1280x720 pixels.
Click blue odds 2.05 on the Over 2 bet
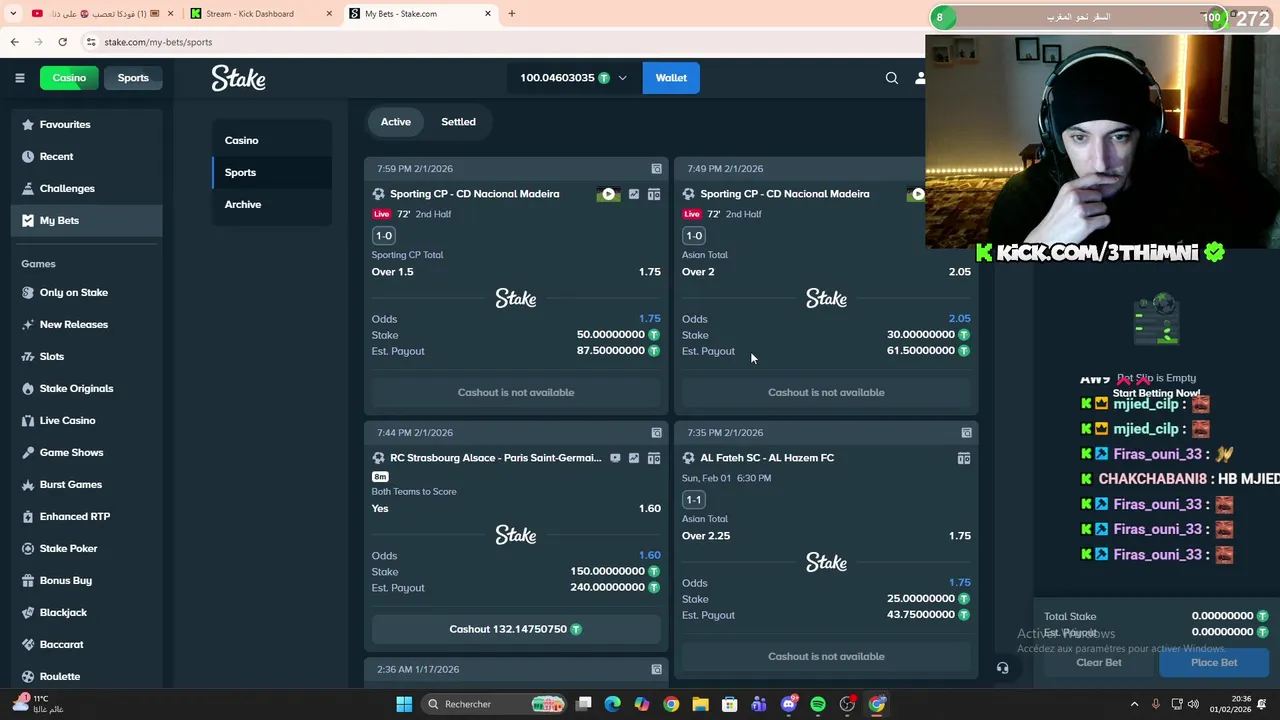point(959,319)
